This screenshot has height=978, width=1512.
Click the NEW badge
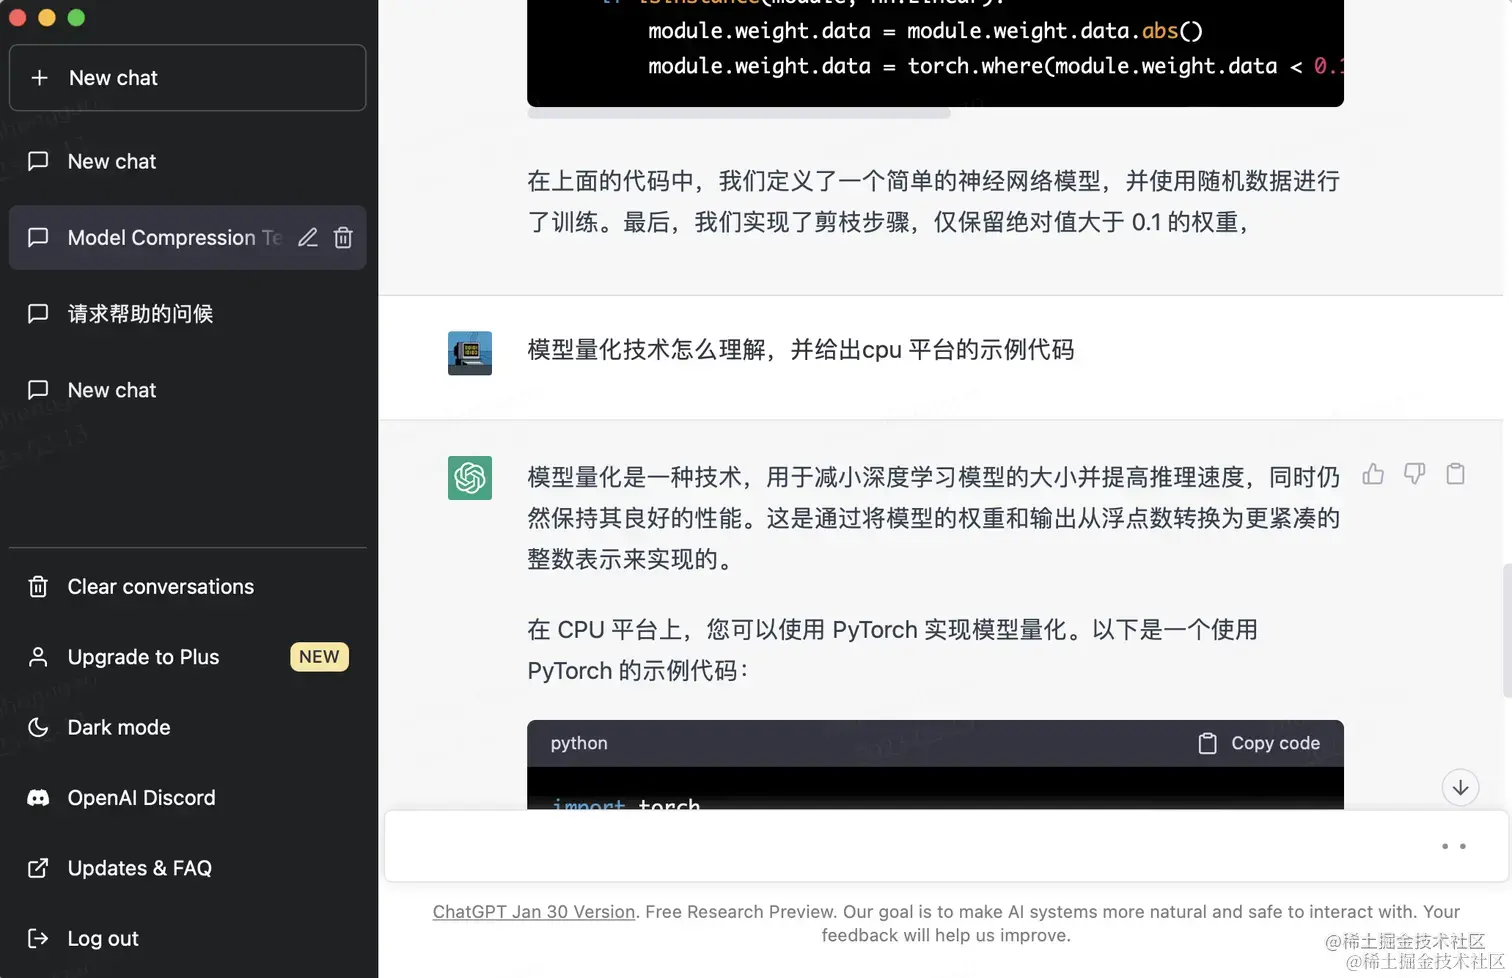pos(319,657)
